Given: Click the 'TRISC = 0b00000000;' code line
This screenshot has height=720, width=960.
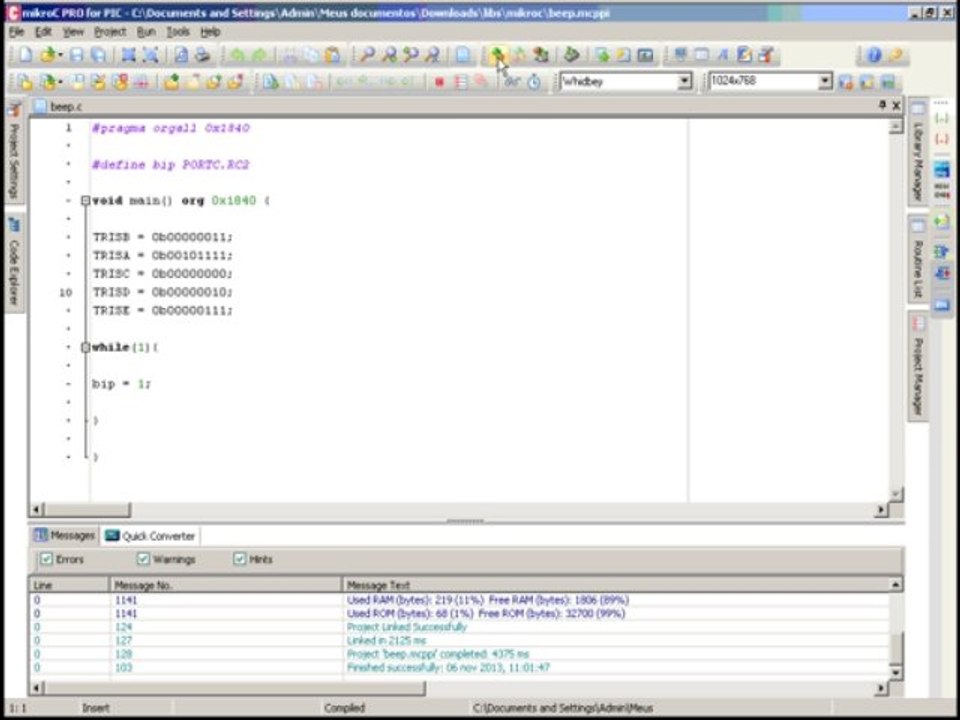Looking at the screenshot, I should [x=163, y=274].
